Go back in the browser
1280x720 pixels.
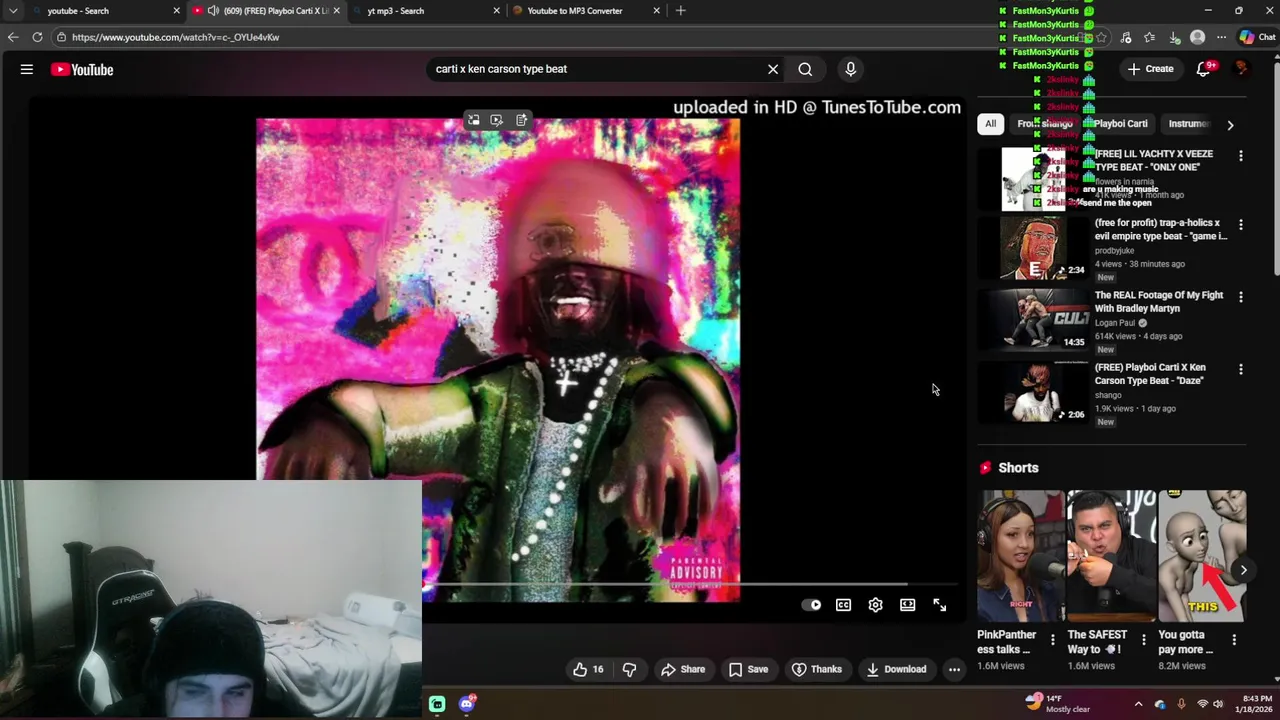[13, 37]
